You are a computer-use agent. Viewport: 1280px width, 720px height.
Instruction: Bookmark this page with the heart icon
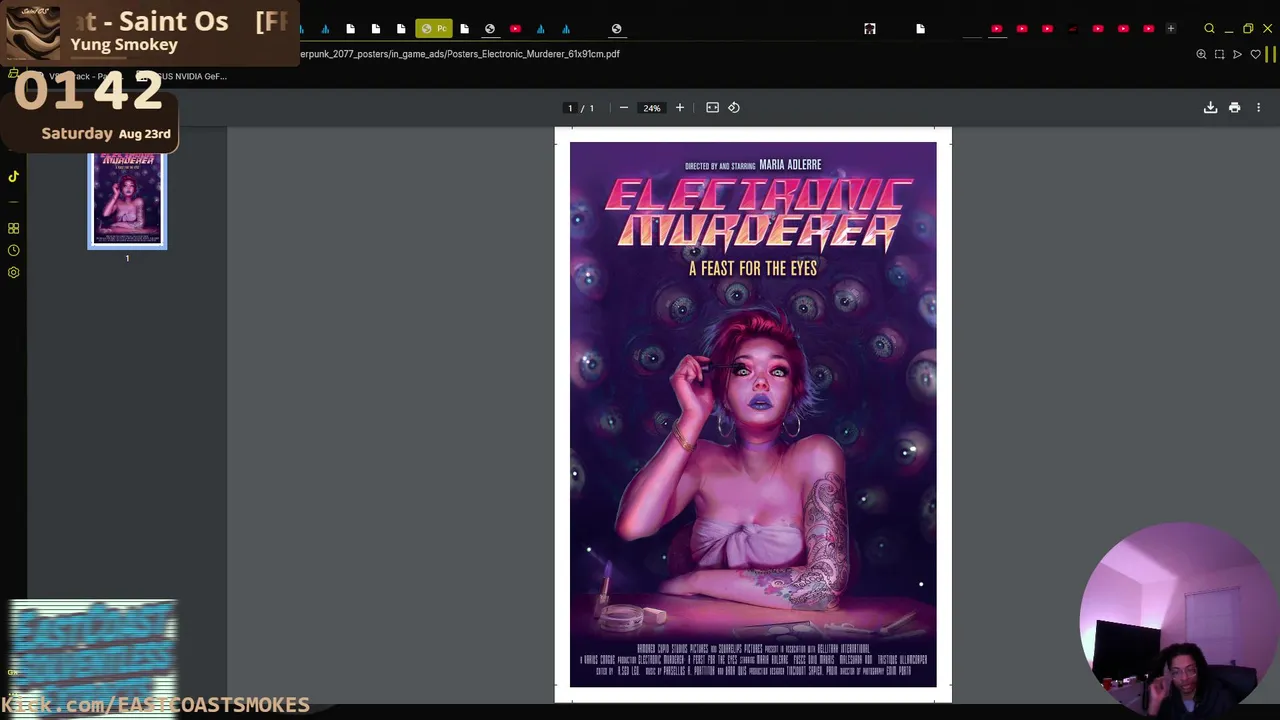coord(1256,54)
